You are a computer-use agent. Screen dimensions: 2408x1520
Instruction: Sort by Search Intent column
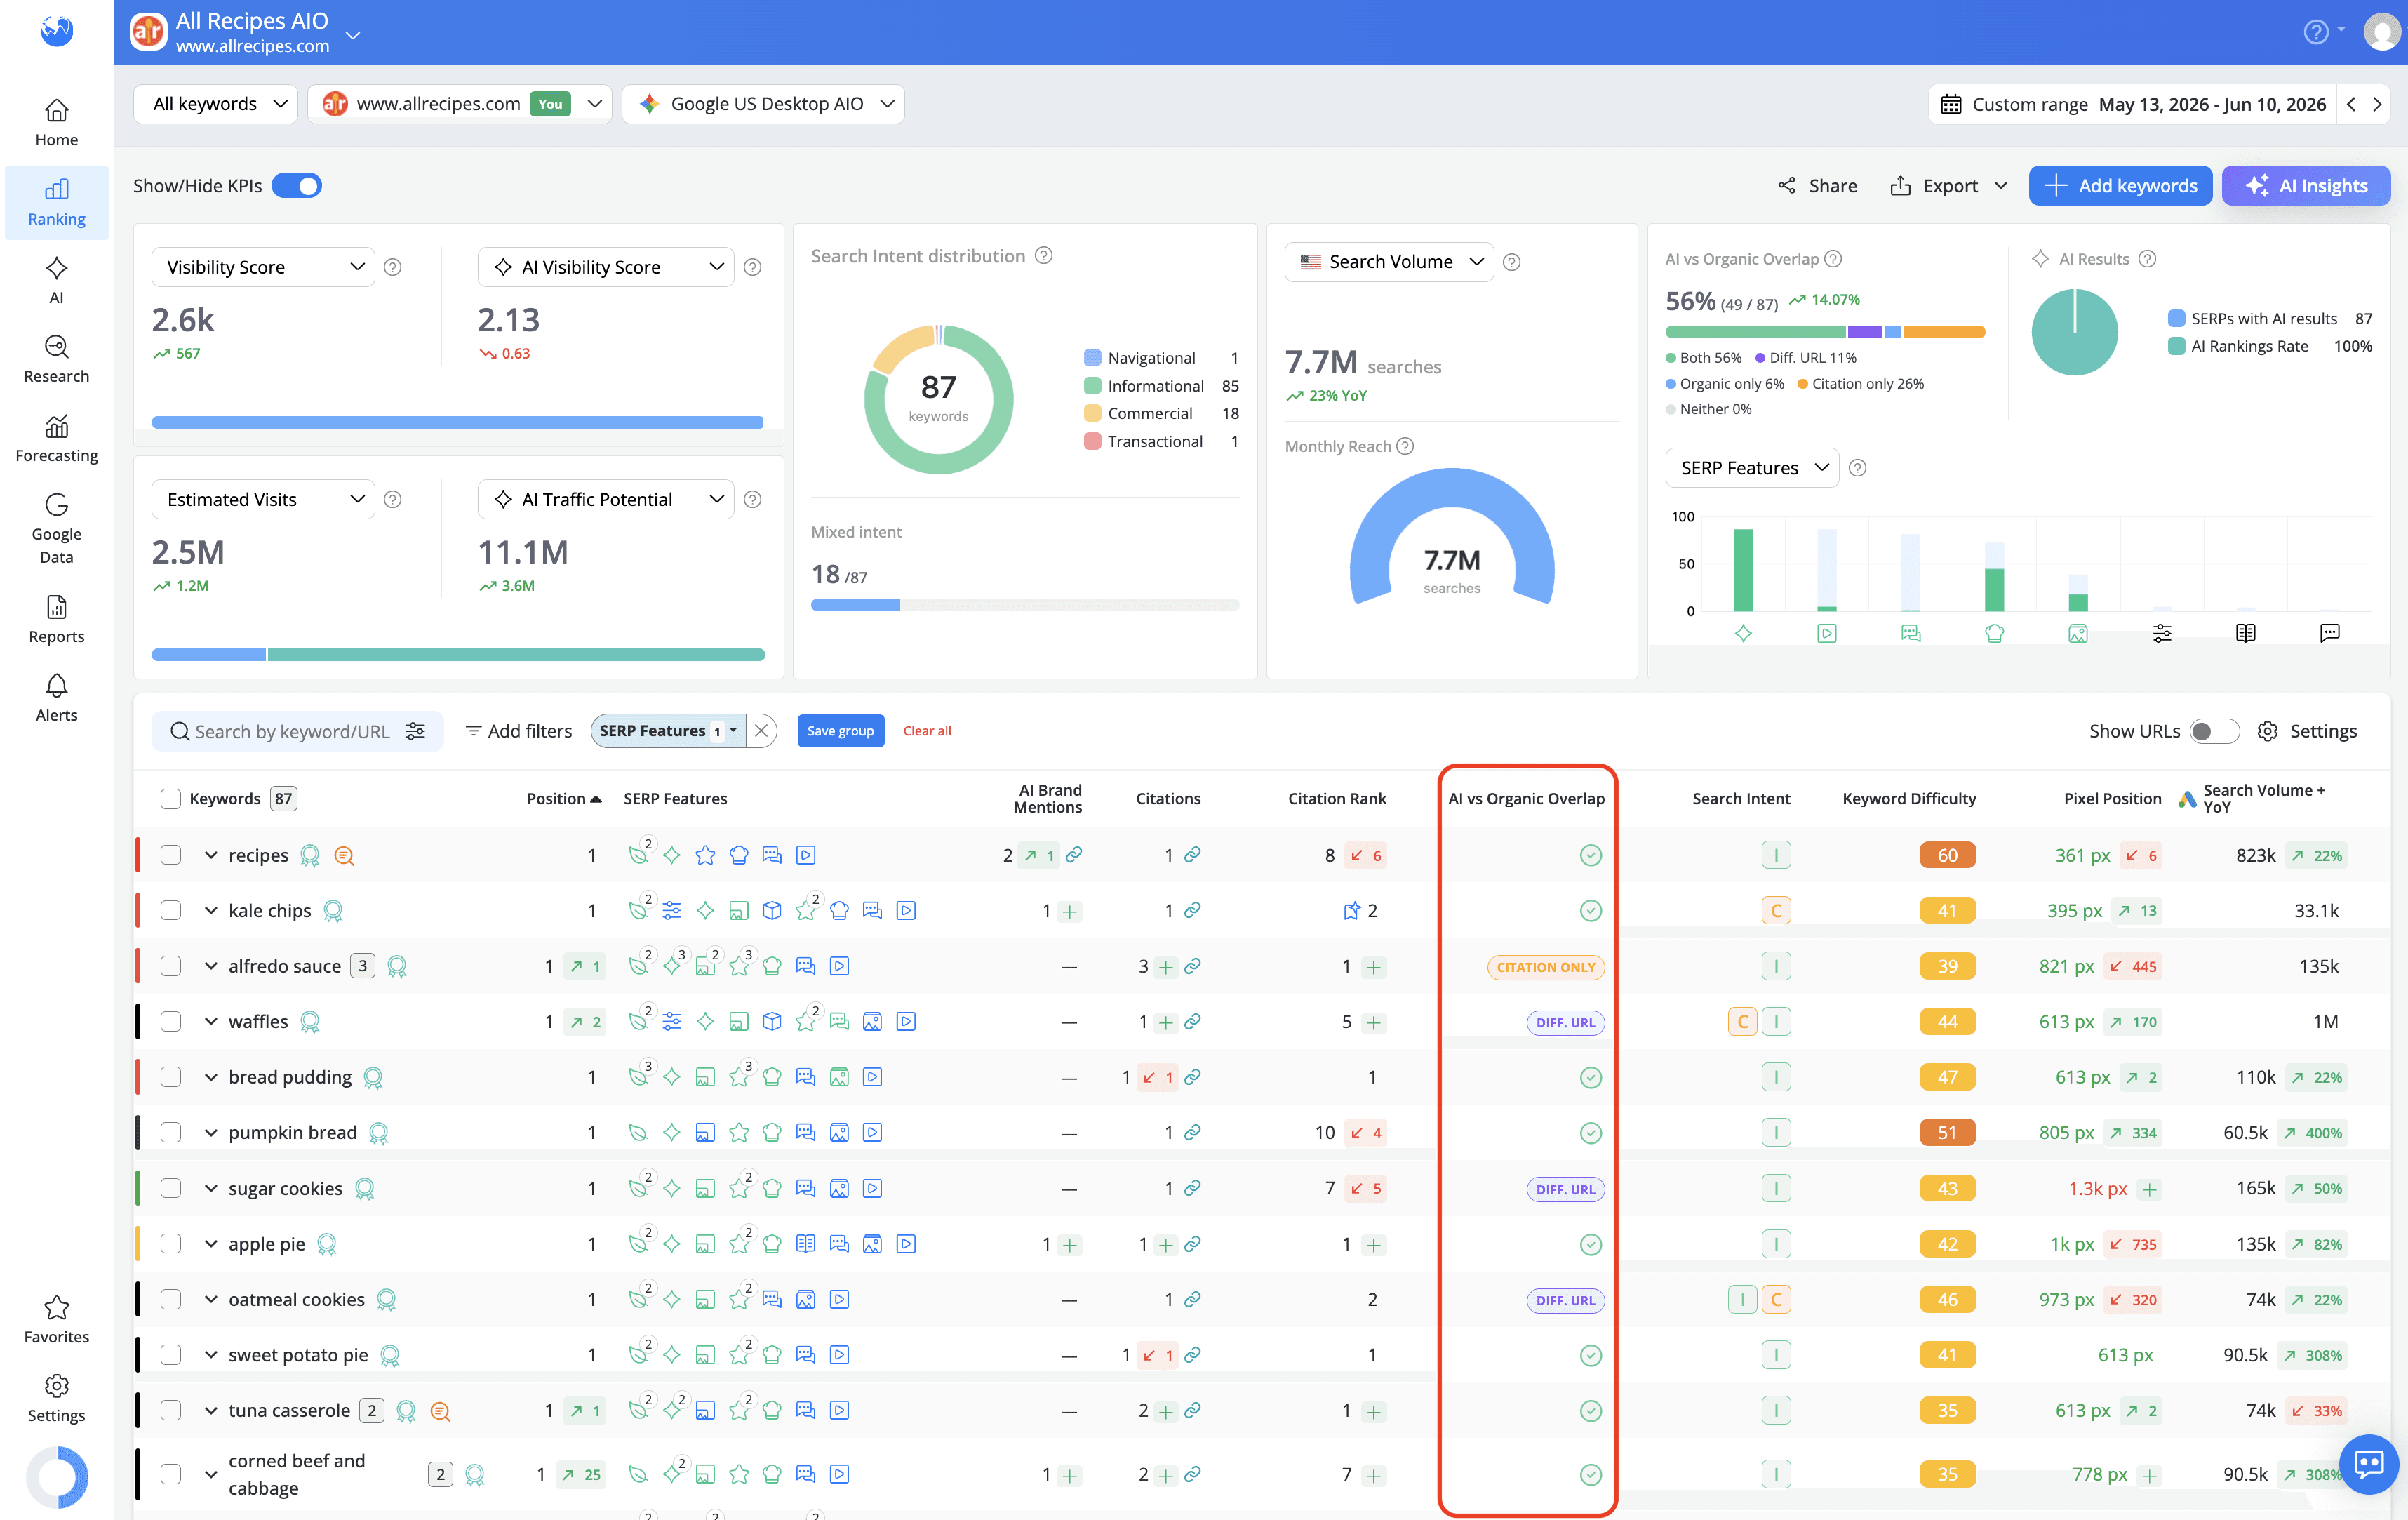[x=1741, y=799]
